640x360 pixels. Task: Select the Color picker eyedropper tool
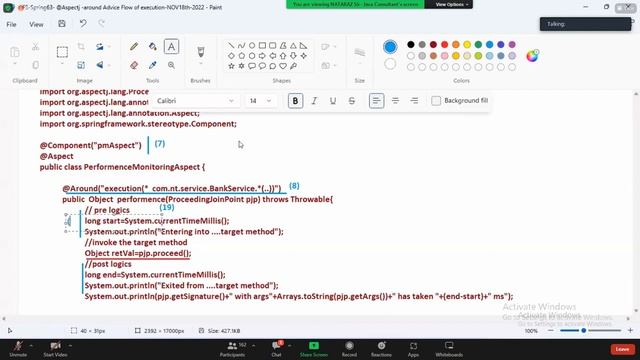[x=153, y=65]
